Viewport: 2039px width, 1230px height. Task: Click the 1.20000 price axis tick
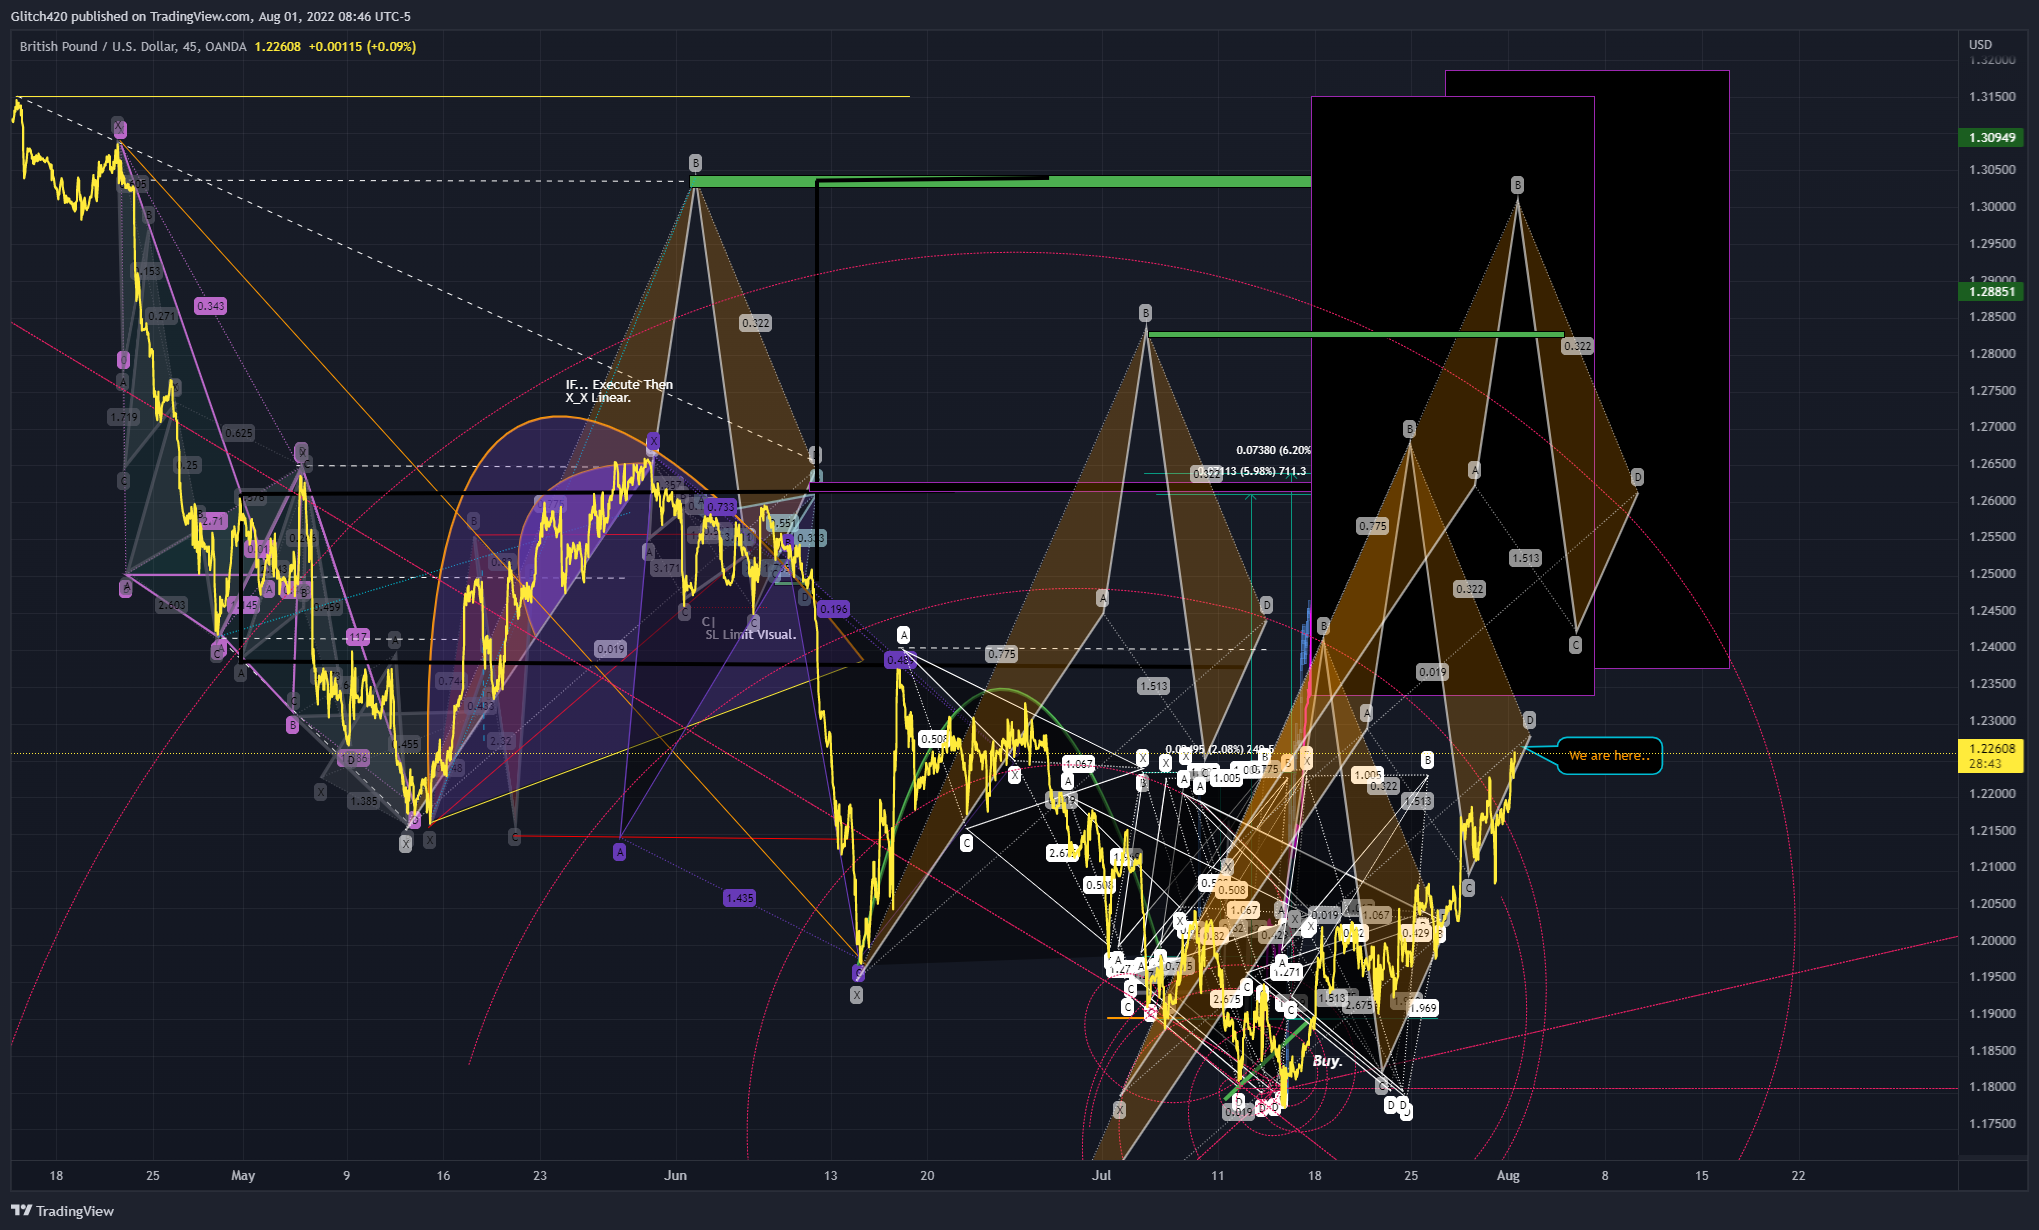[x=1991, y=941]
